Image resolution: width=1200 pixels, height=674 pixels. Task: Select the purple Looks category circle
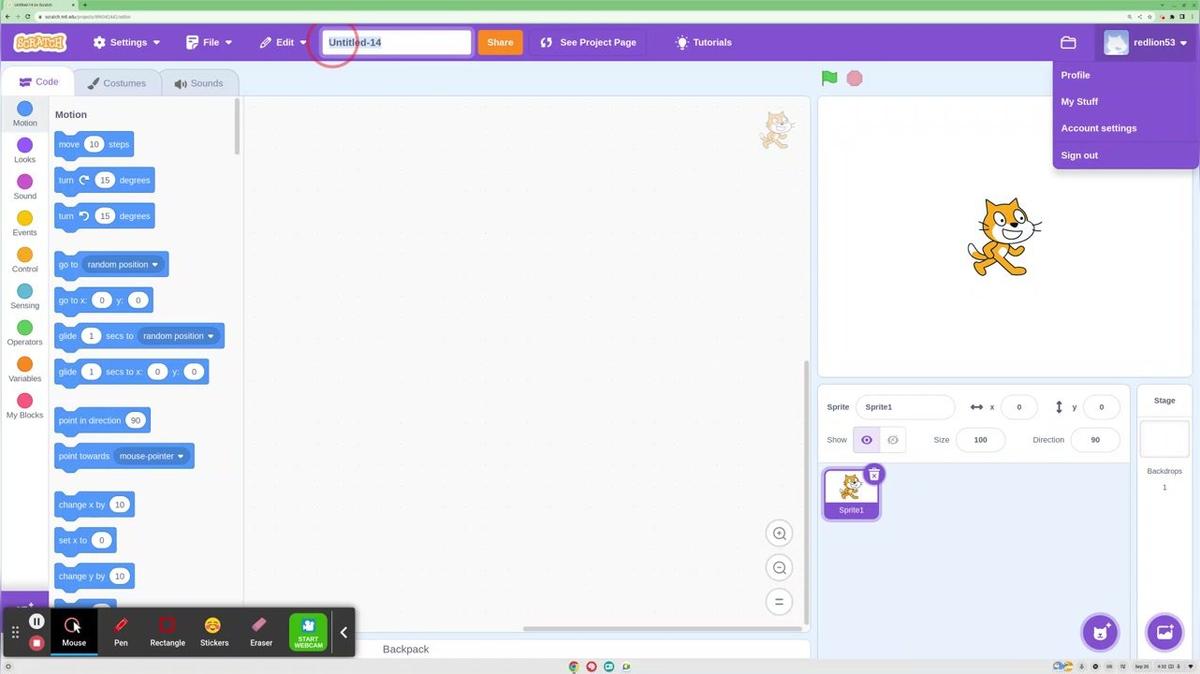click(25, 146)
